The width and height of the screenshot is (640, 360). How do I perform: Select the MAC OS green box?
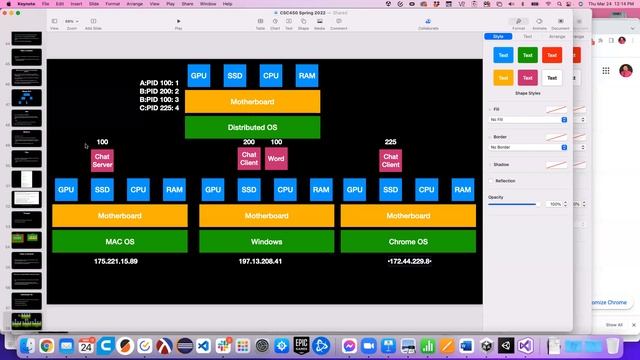pyautogui.click(x=120, y=242)
